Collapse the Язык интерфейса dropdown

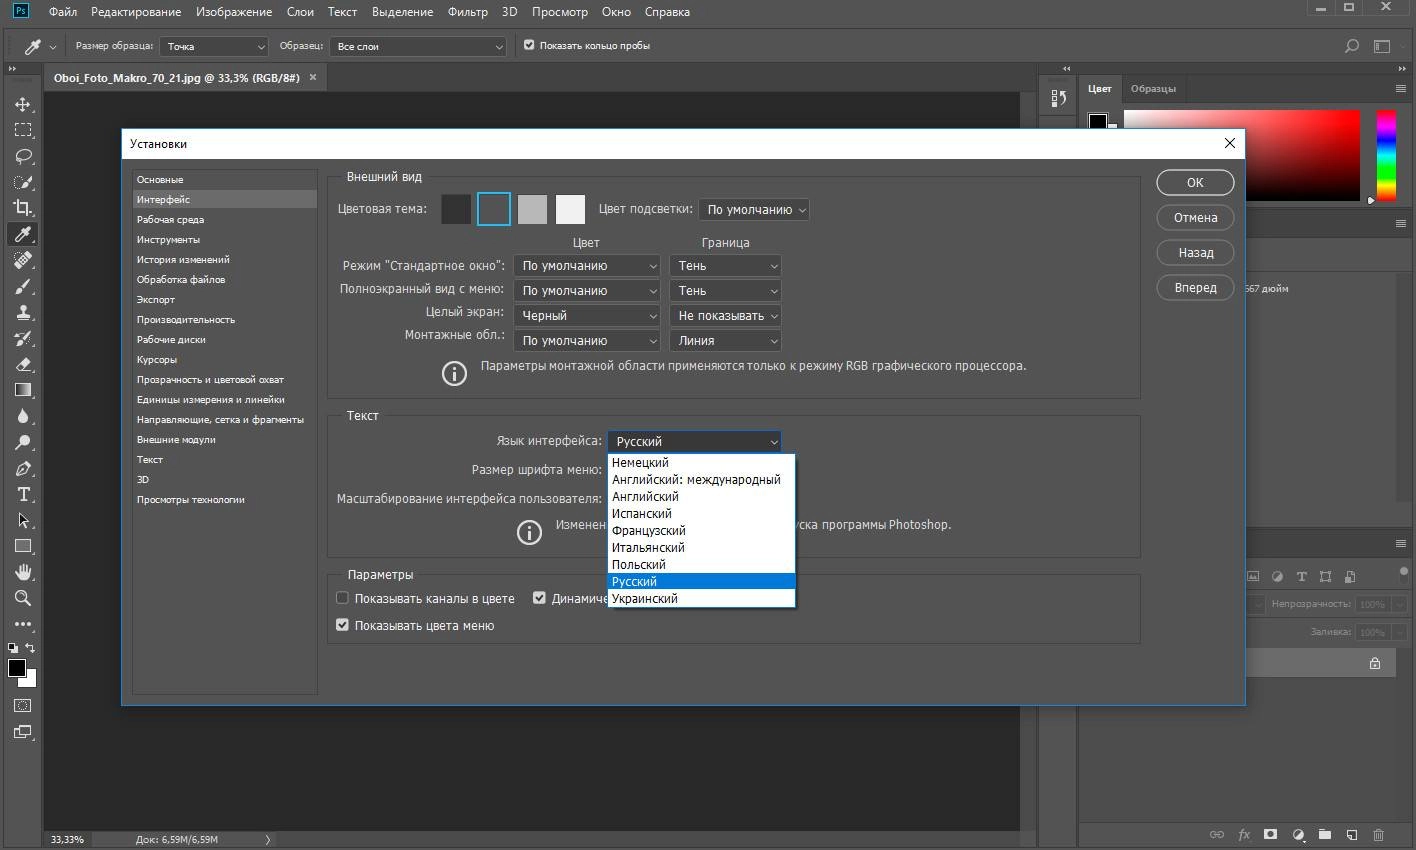coord(694,441)
